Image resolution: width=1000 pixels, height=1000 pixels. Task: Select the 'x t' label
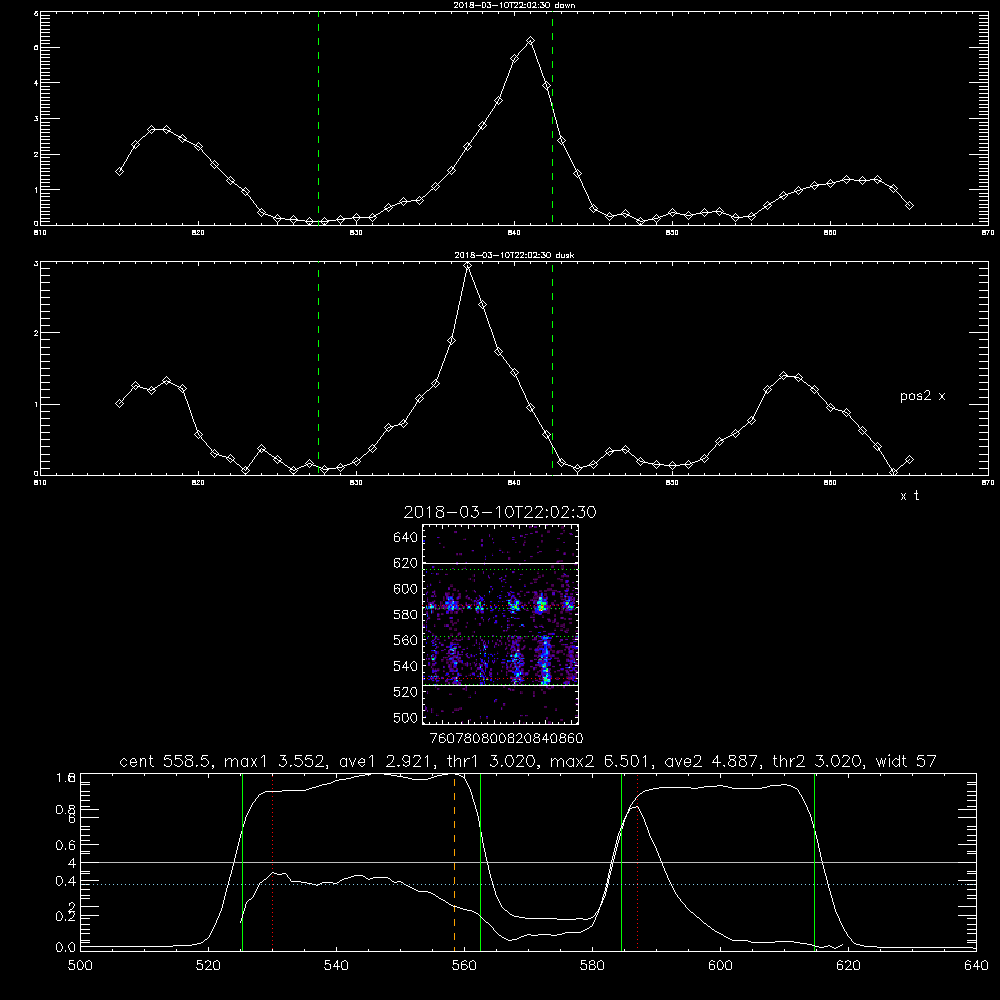pos(909,496)
